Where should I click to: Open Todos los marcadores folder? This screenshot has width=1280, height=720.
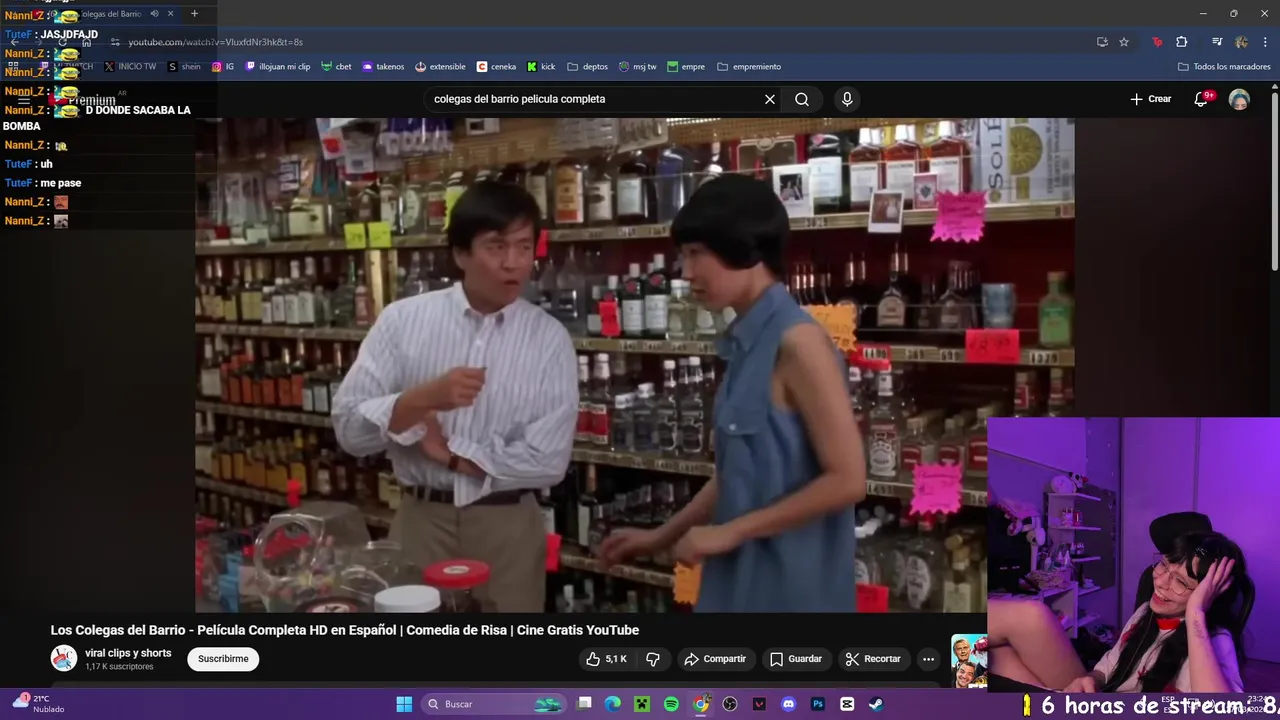pos(1224,67)
